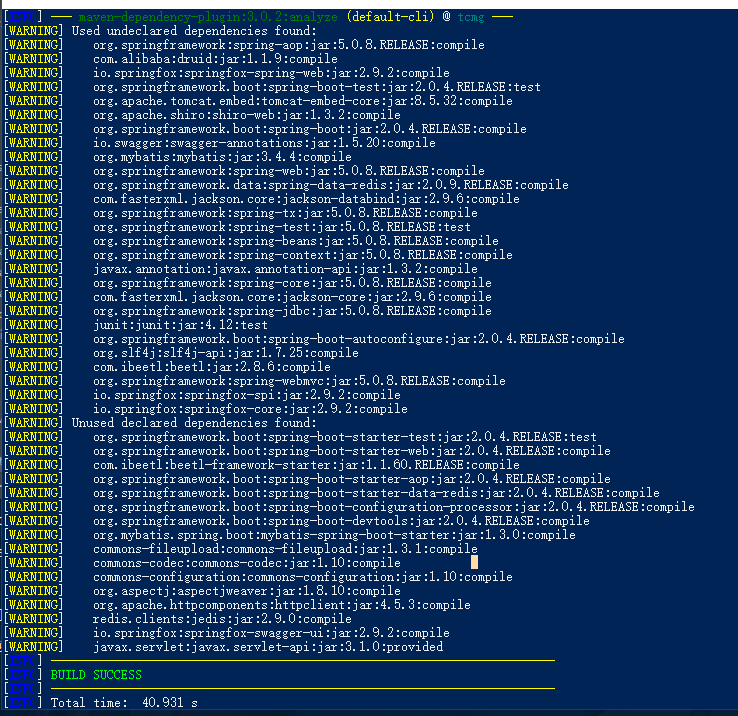Click commons-fileupload:jar:1.3.1 entry
Viewport: 738px width, 716px height.
285,549
